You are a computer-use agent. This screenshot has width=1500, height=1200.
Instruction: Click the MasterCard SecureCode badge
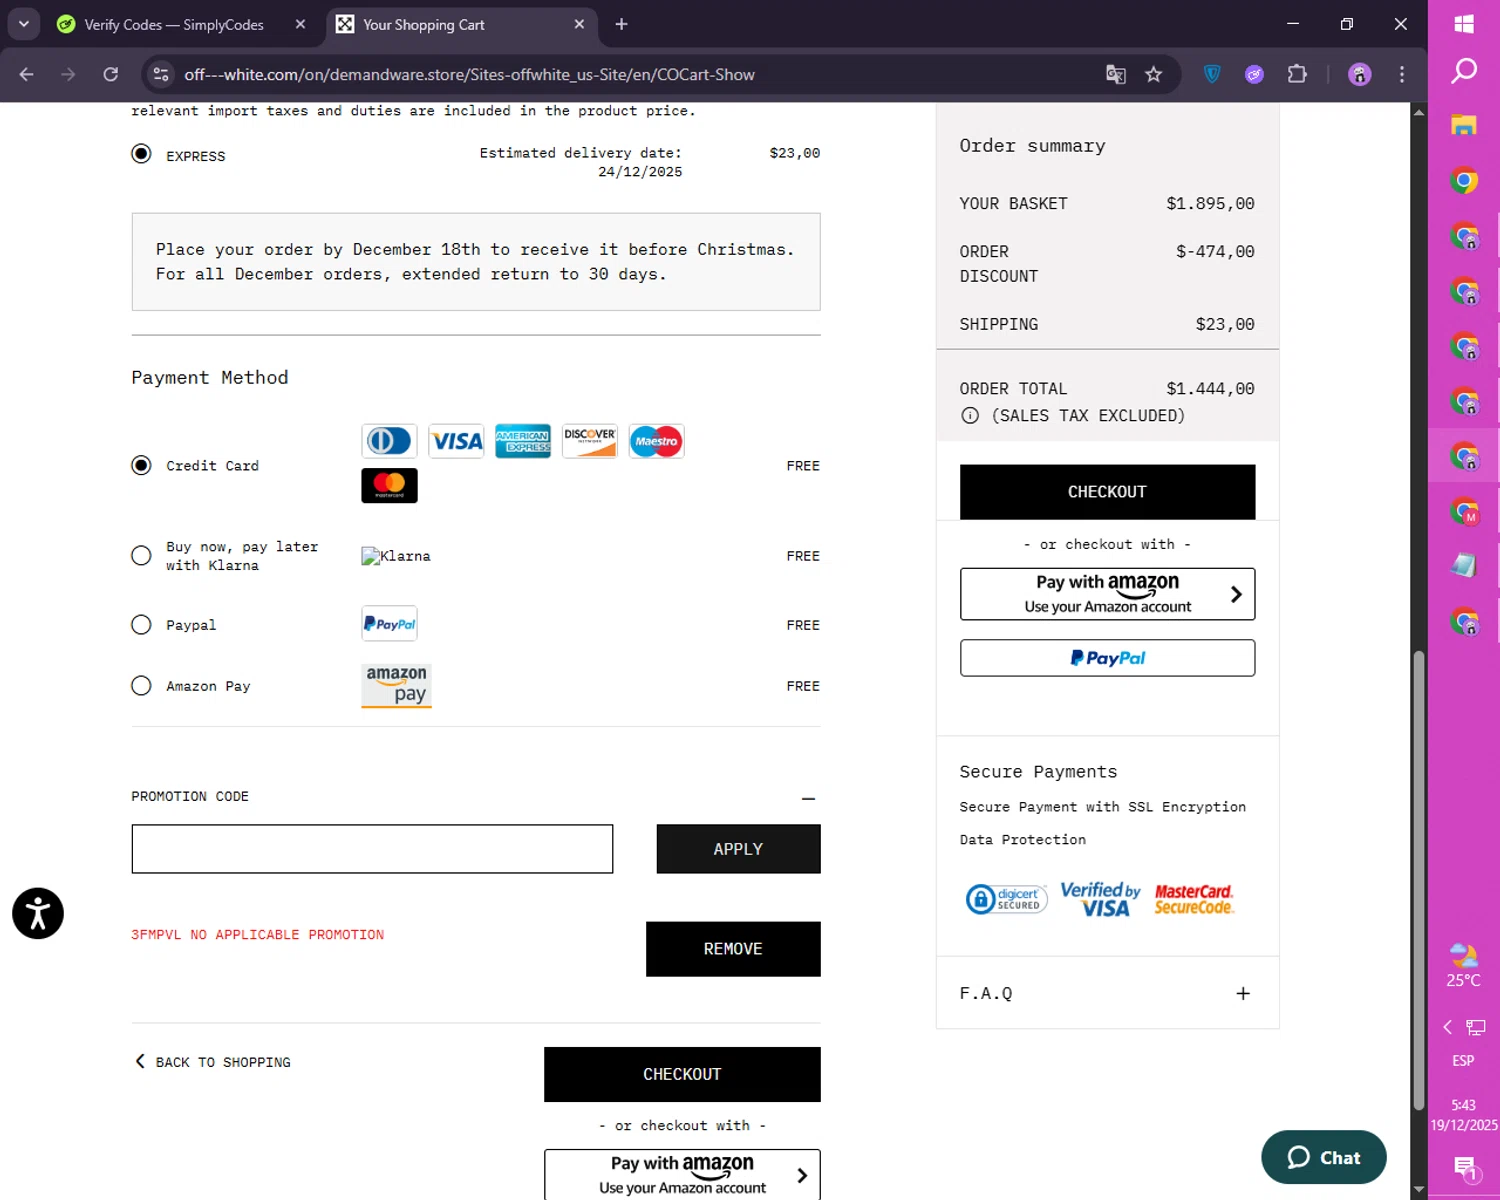[1194, 899]
